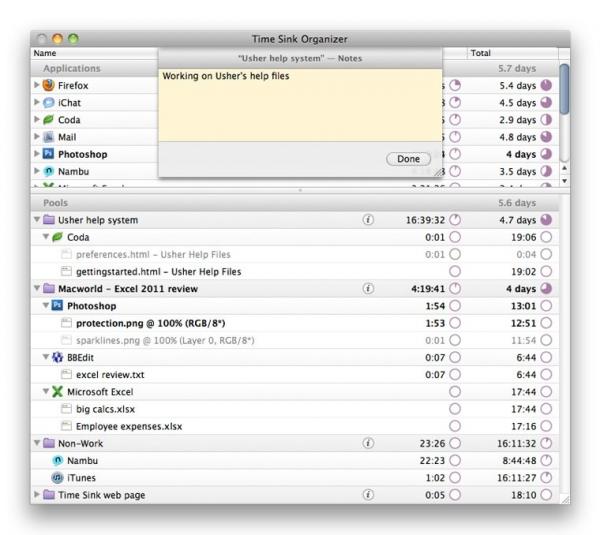The height and width of the screenshot is (535, 600).
Task: Click the Pools section header
Action: (x=295, y=203)
